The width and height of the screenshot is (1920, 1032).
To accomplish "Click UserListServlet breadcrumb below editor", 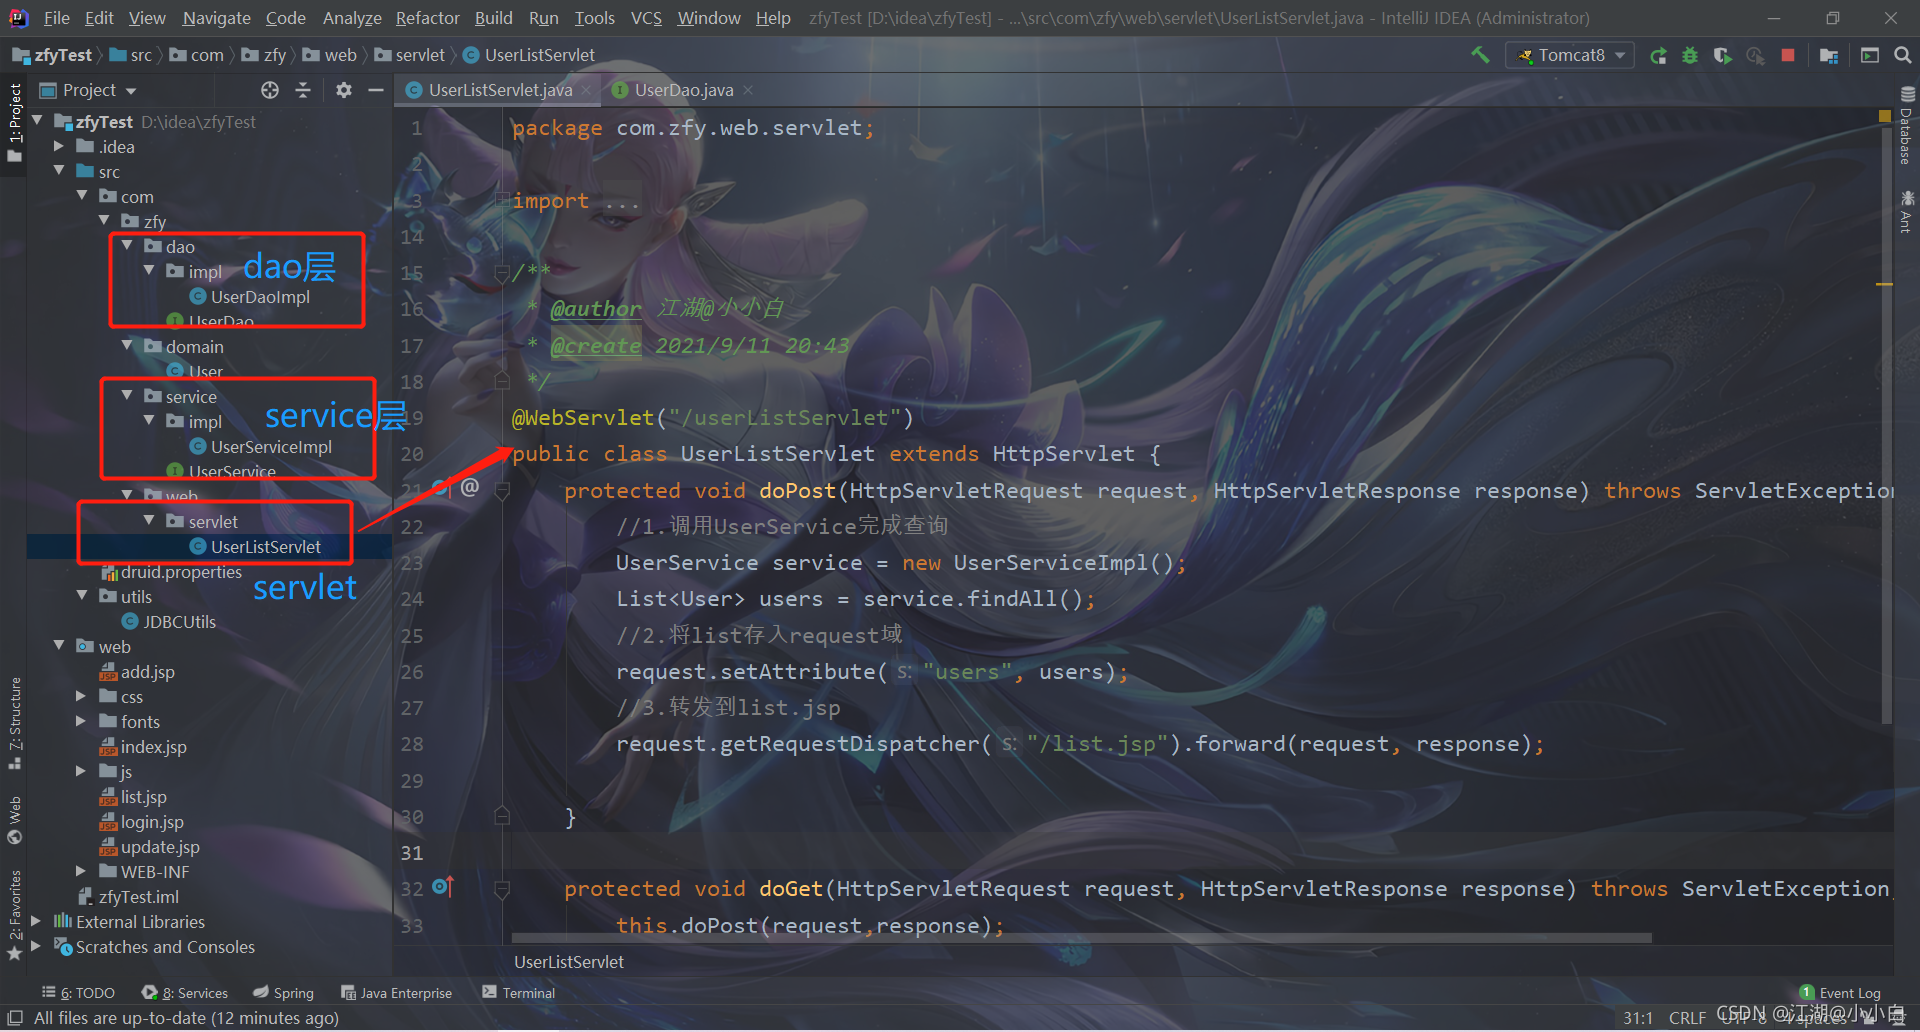I will click(569, 962).
